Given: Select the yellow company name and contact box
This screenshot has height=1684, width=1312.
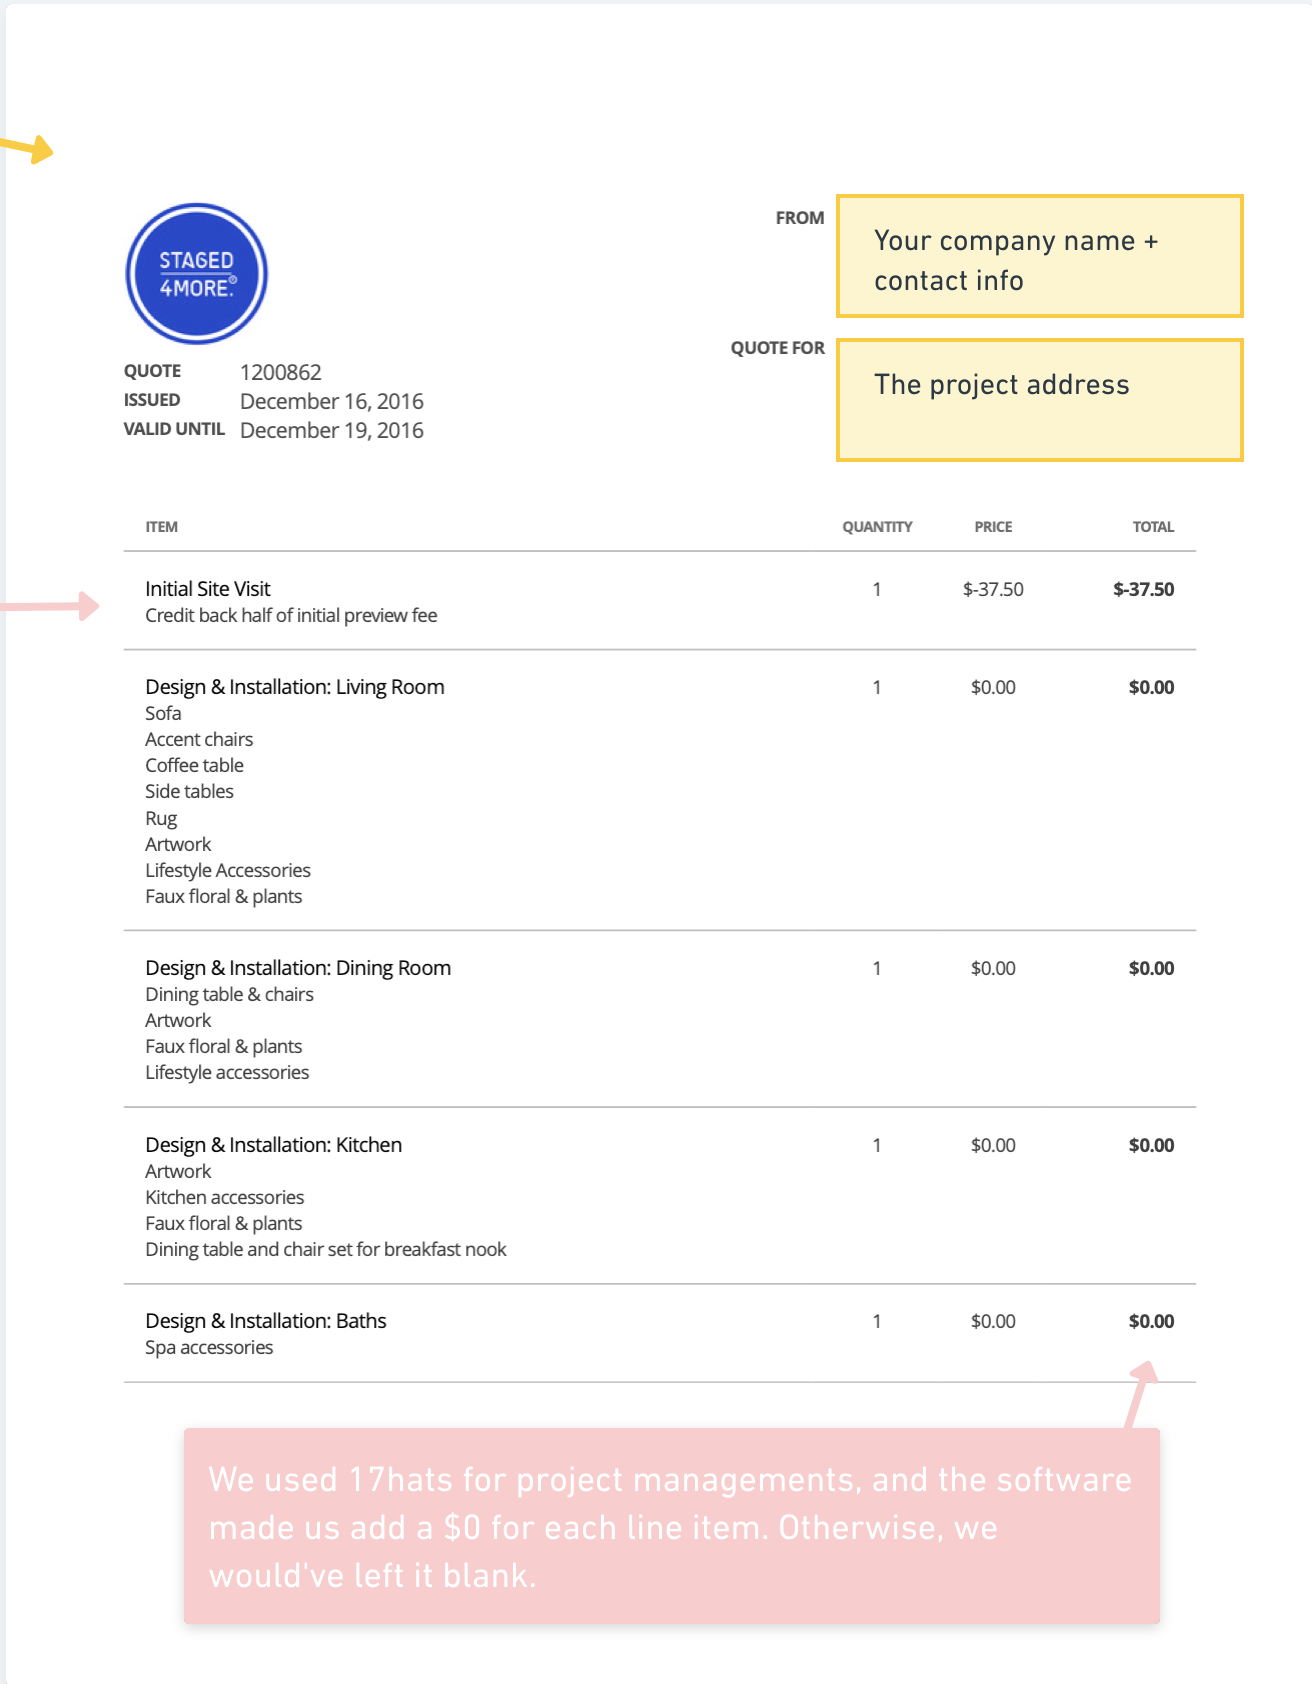Looking at the screenshot, I should [1039, 257].
